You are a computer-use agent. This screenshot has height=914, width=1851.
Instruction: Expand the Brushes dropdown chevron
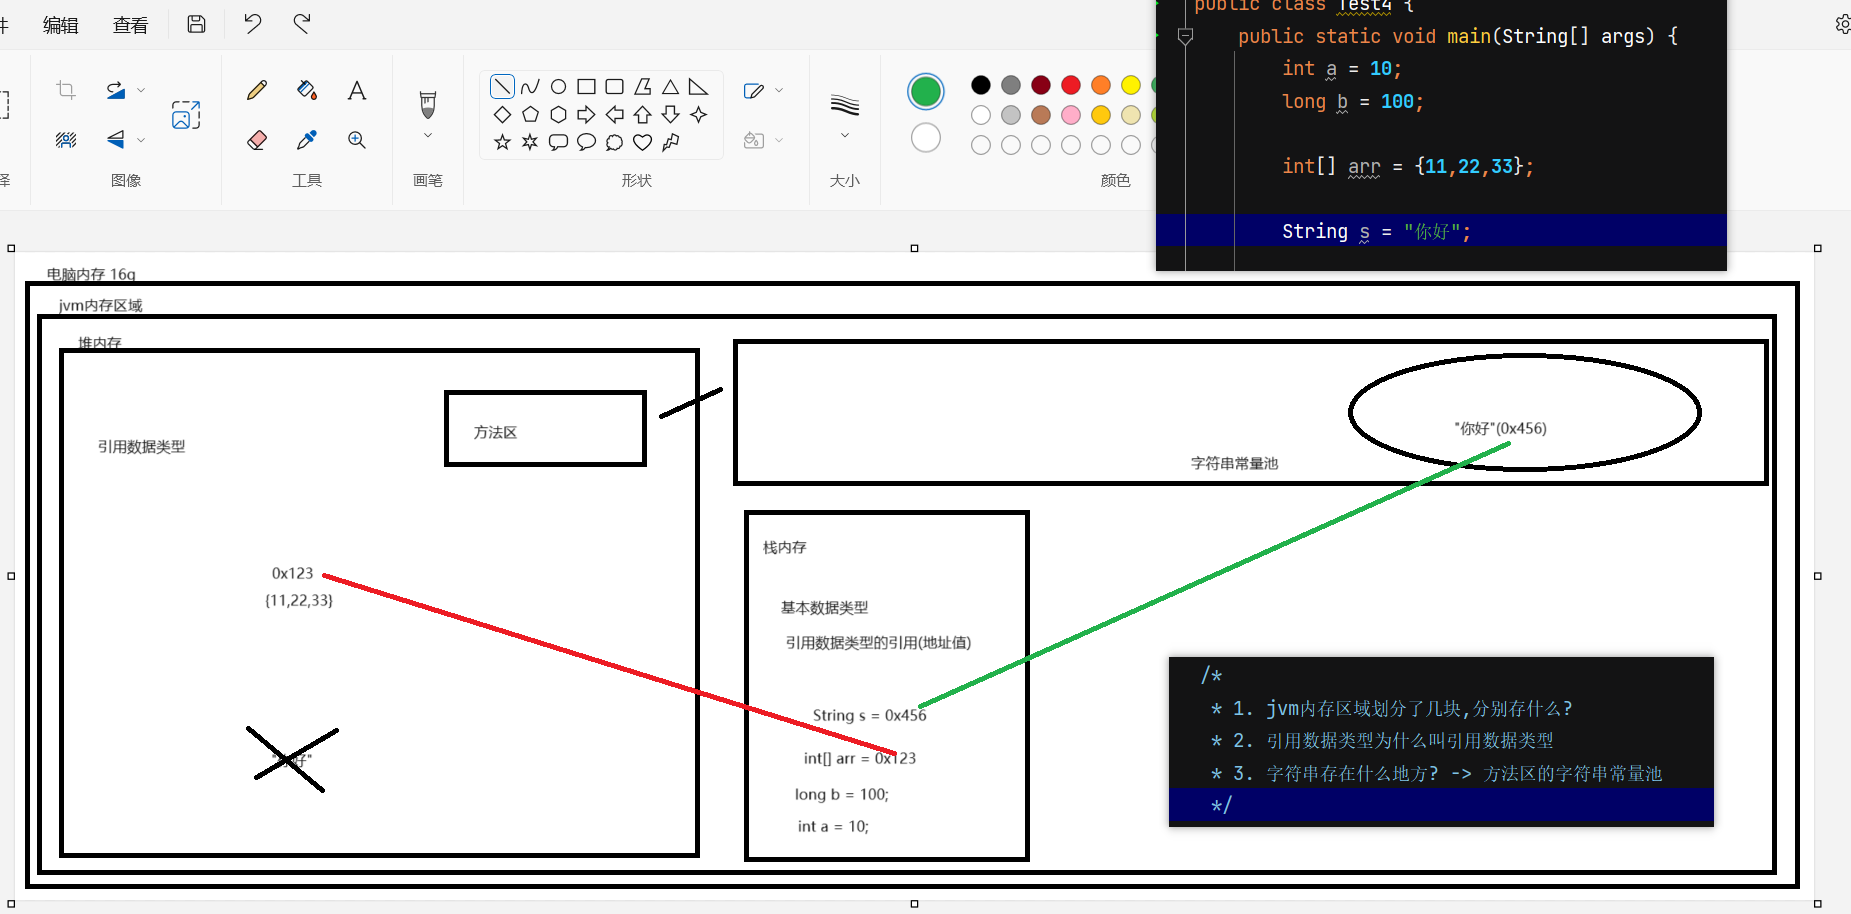point(428,135)
